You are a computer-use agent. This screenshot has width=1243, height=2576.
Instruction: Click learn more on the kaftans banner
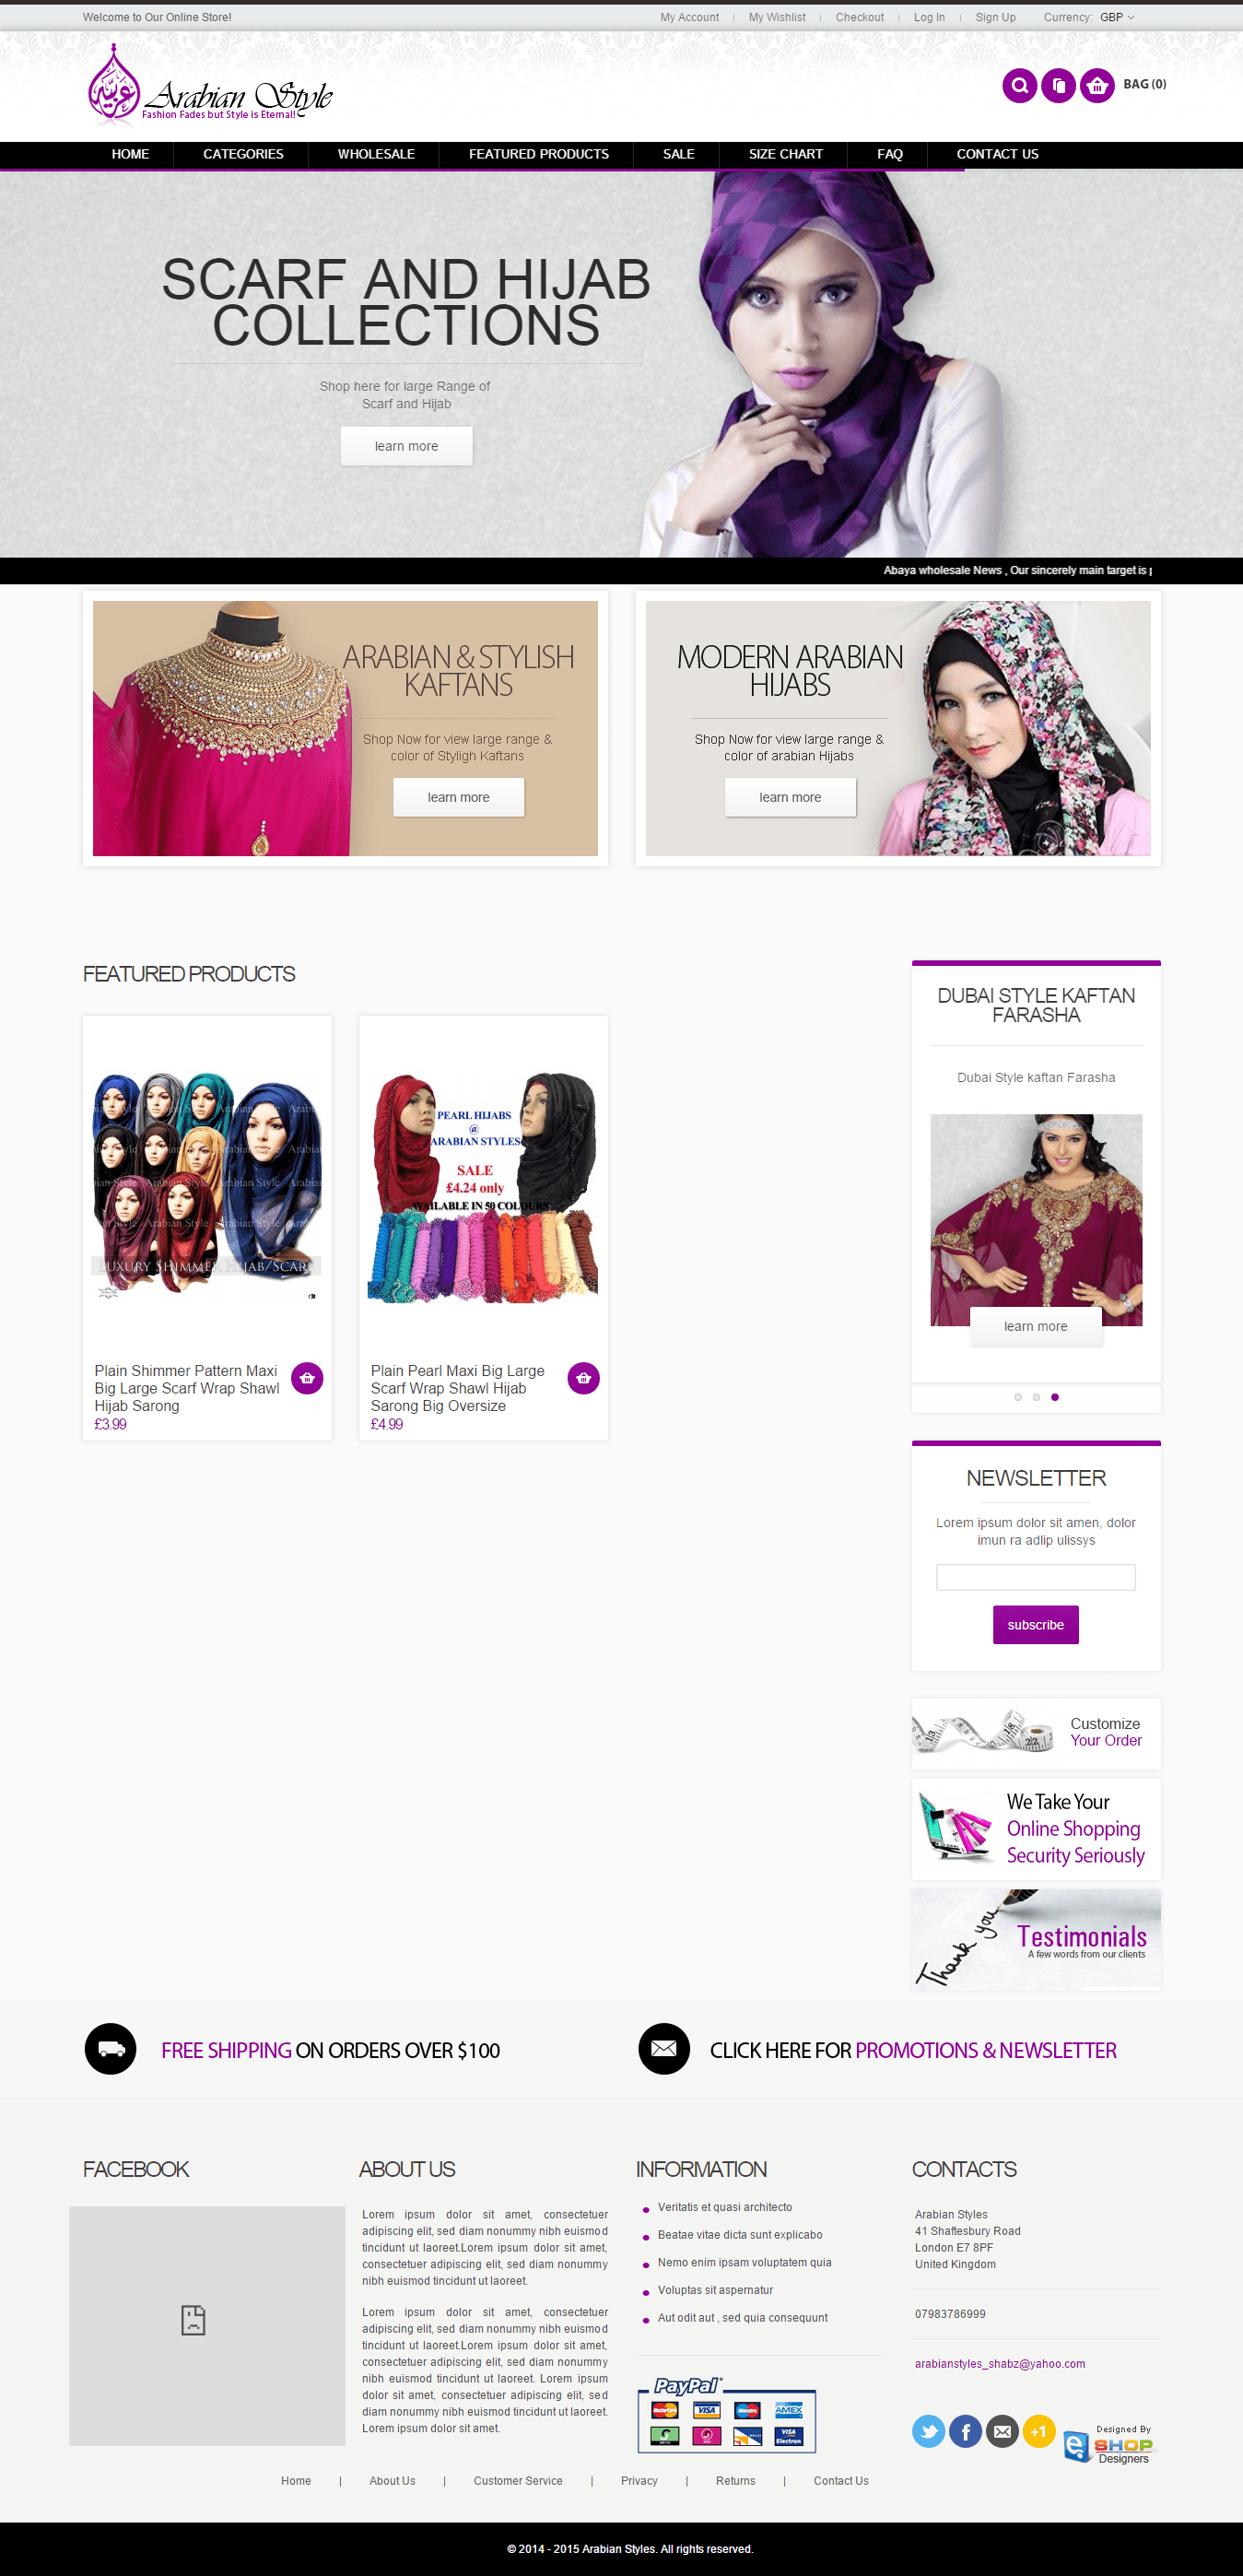(x=458, y=797)
